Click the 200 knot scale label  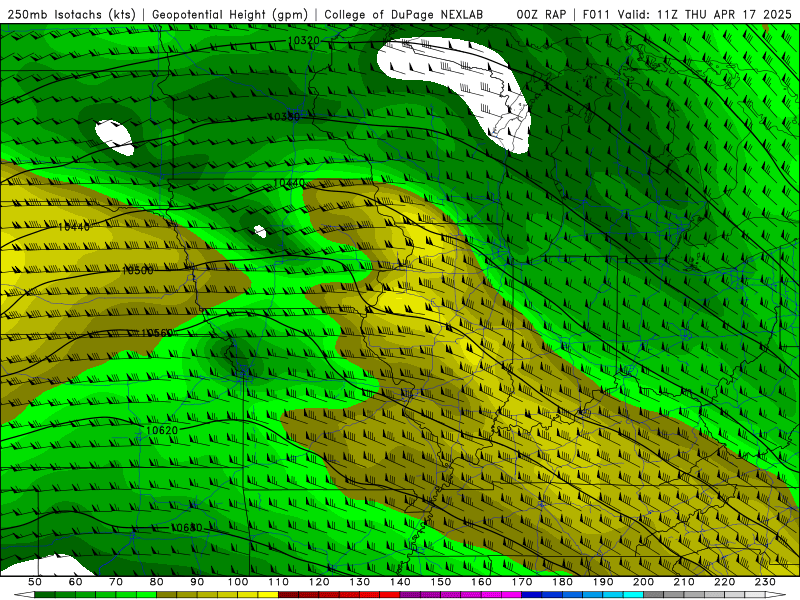644,582
